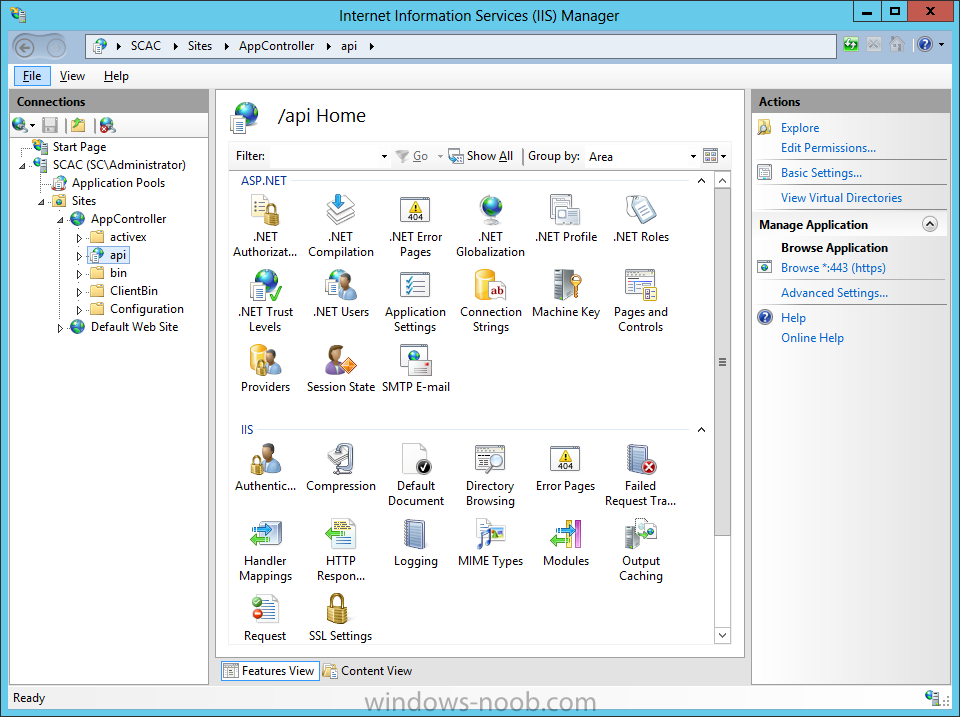This screenshot has height=717, width=960.
Task: Click the Delete connection icon
Action: point(107,126)
